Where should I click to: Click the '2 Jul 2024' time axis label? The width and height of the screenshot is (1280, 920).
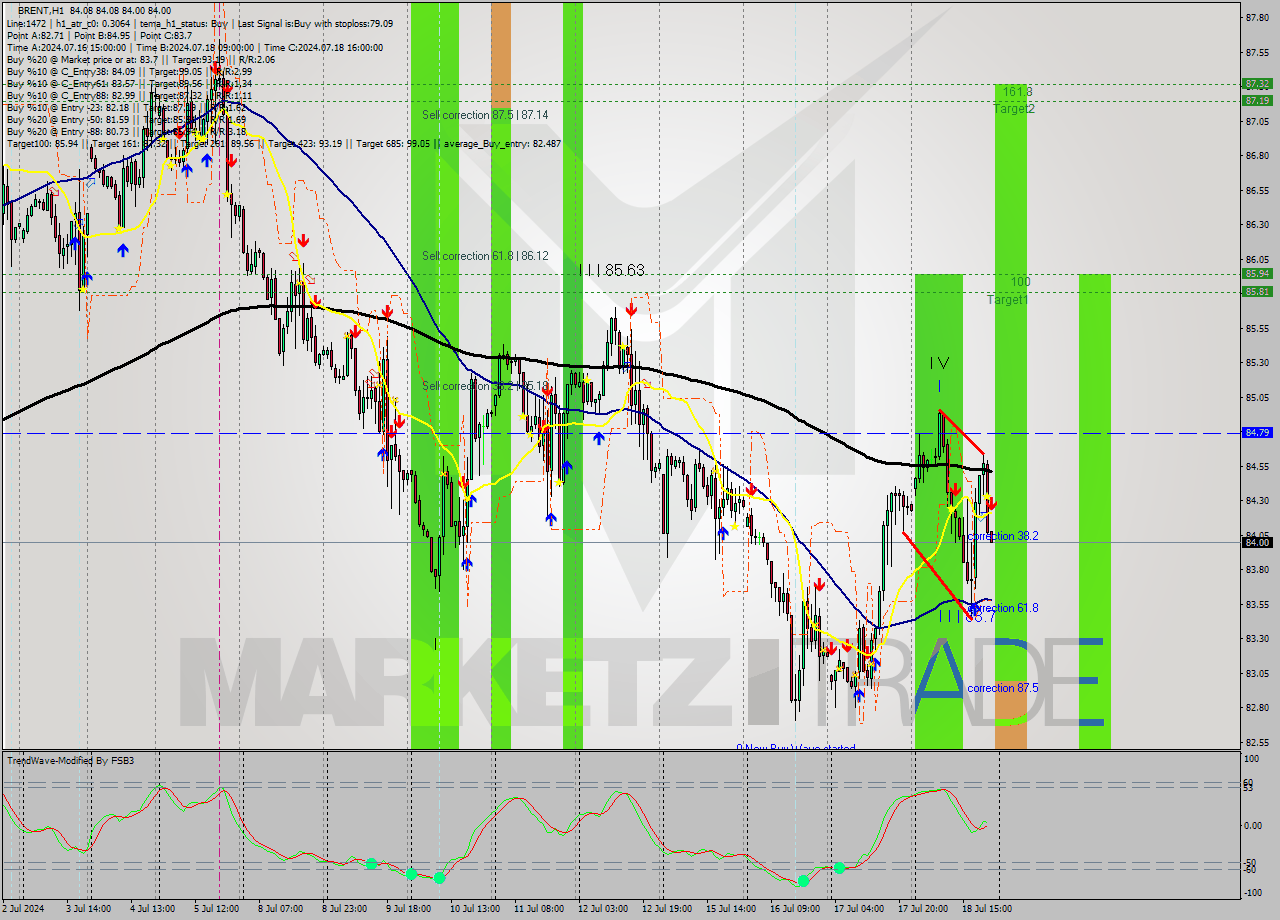point(25,908)
